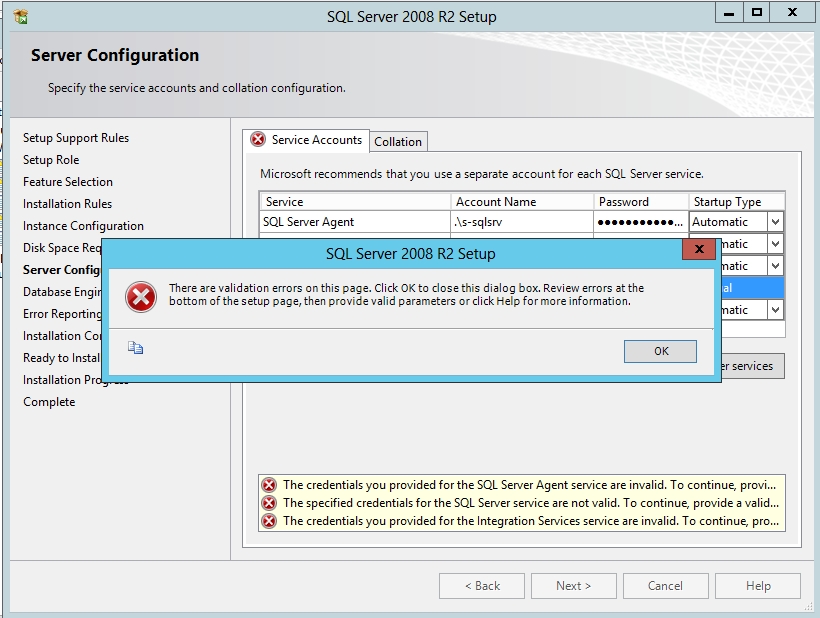Select the SQL Server service not valid message
The image size is (820, 618).
pos(531,503)
